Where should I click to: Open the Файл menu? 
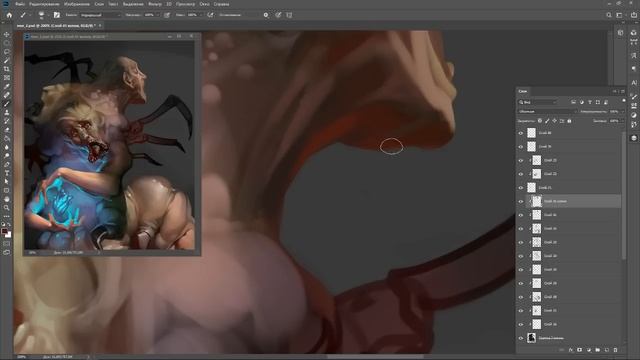point(20,4)
